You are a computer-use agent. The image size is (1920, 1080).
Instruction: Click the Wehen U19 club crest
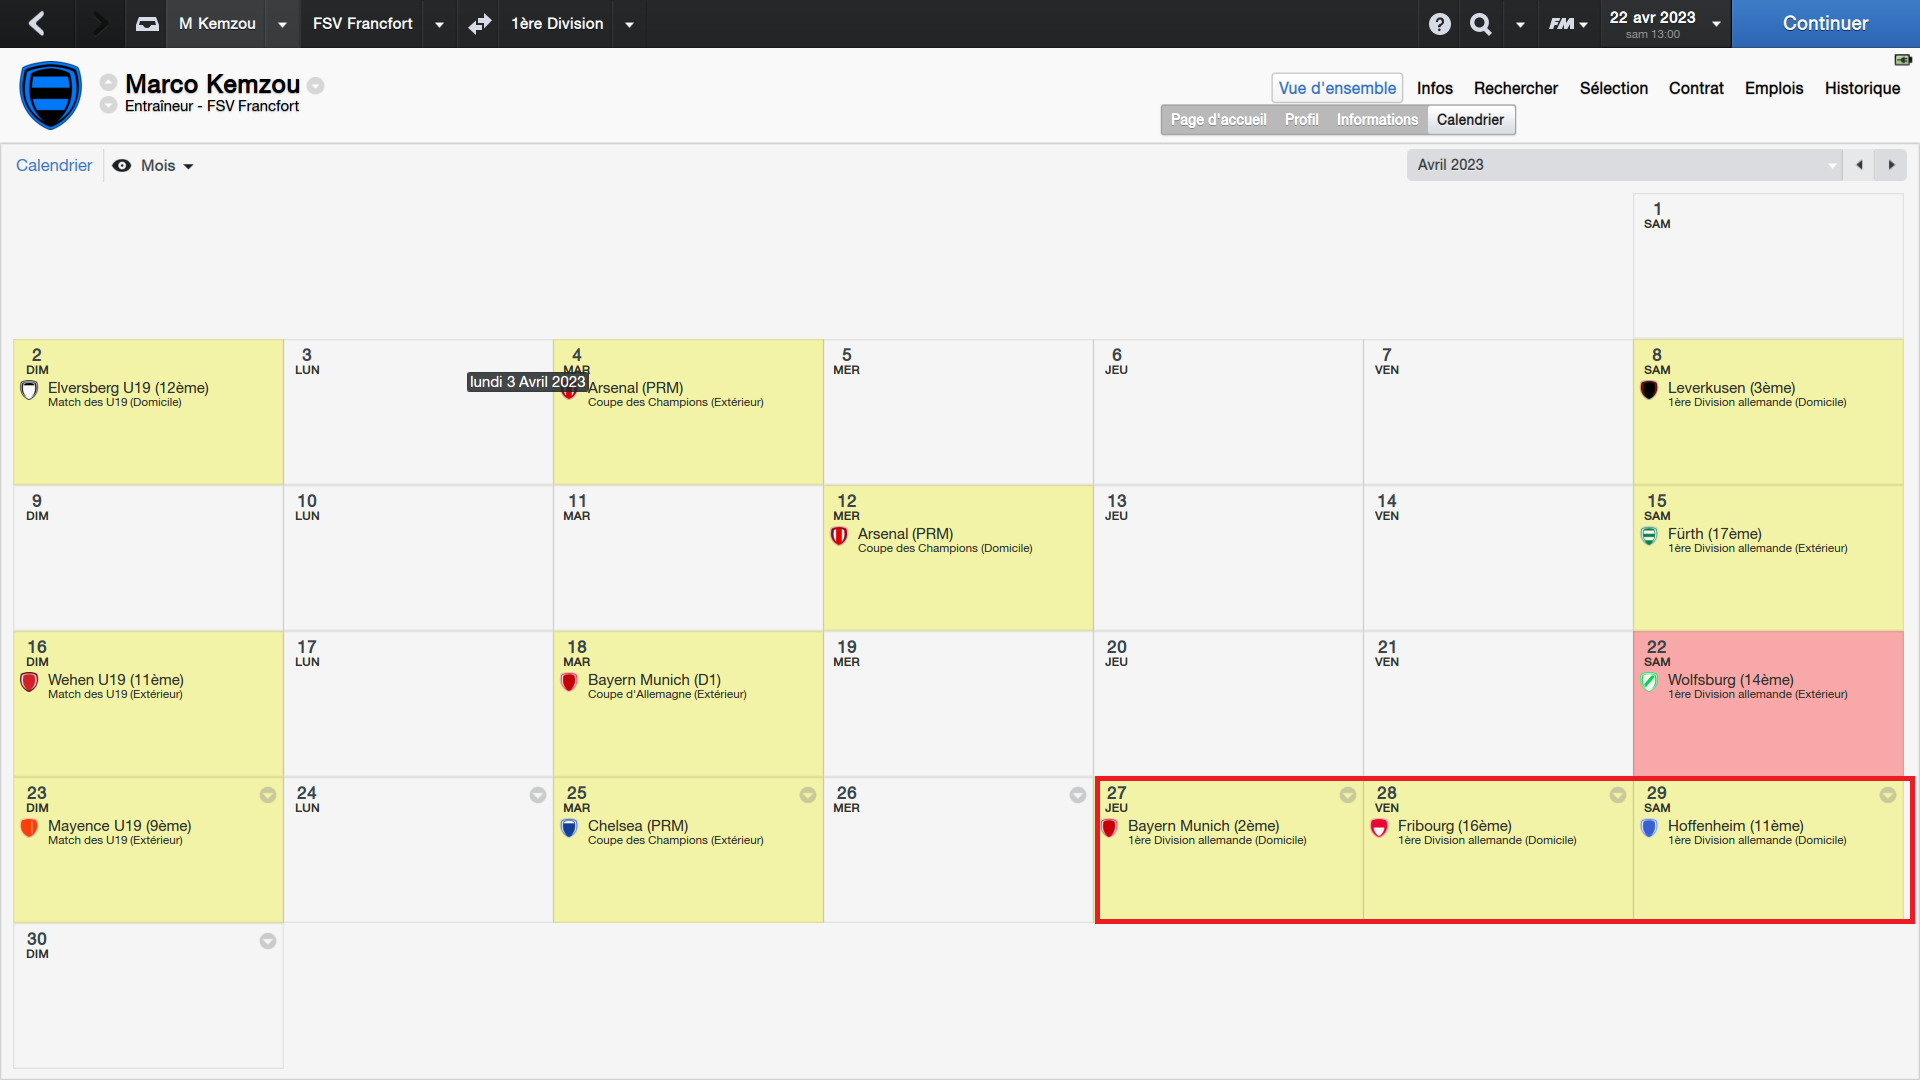pos(30,682)
